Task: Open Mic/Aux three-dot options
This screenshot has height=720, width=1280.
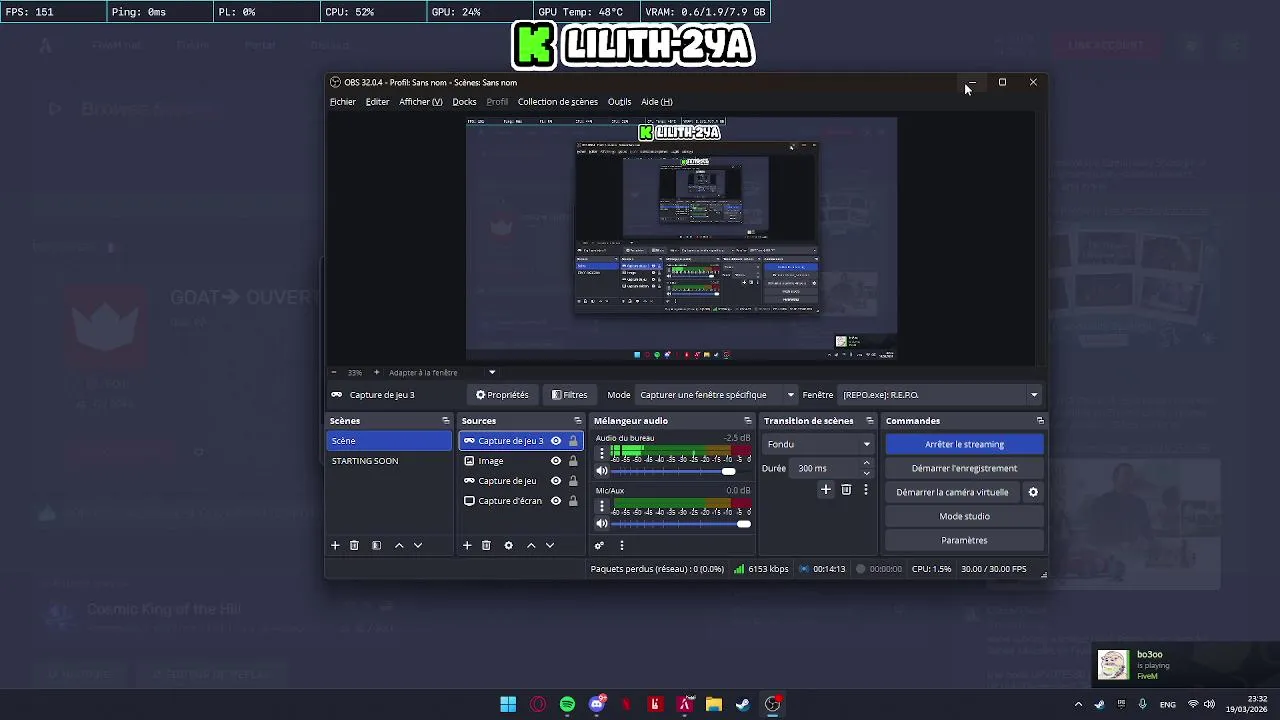Action: (602, 506)
